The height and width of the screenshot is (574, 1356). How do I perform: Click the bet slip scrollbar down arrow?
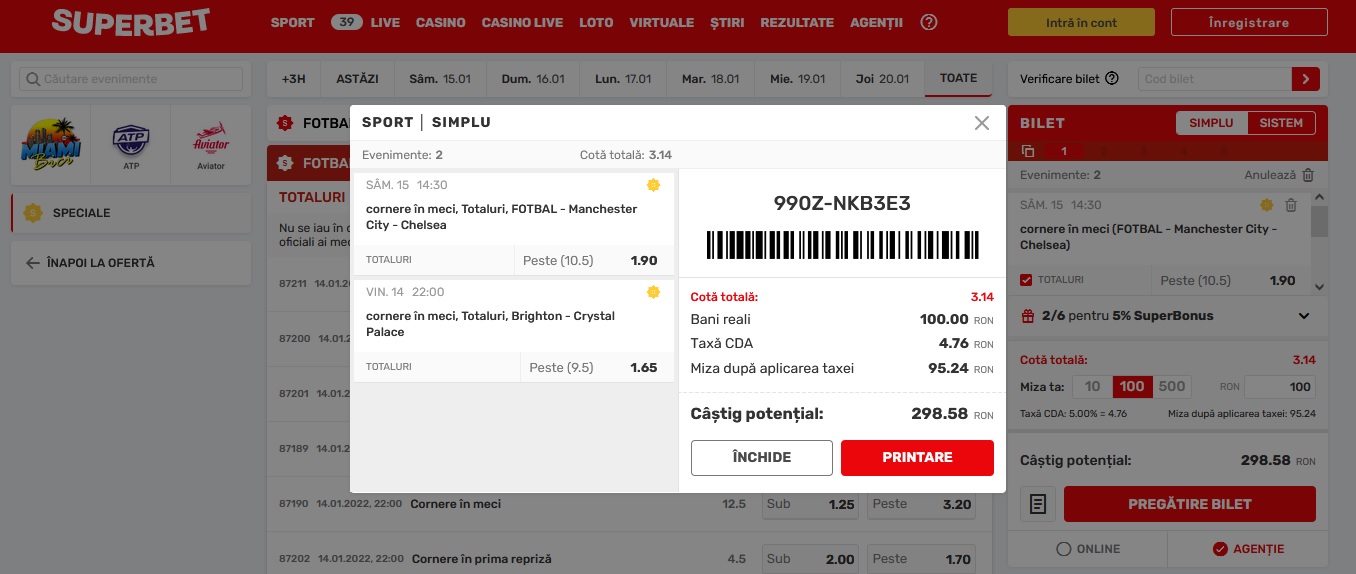[1319, 287]
